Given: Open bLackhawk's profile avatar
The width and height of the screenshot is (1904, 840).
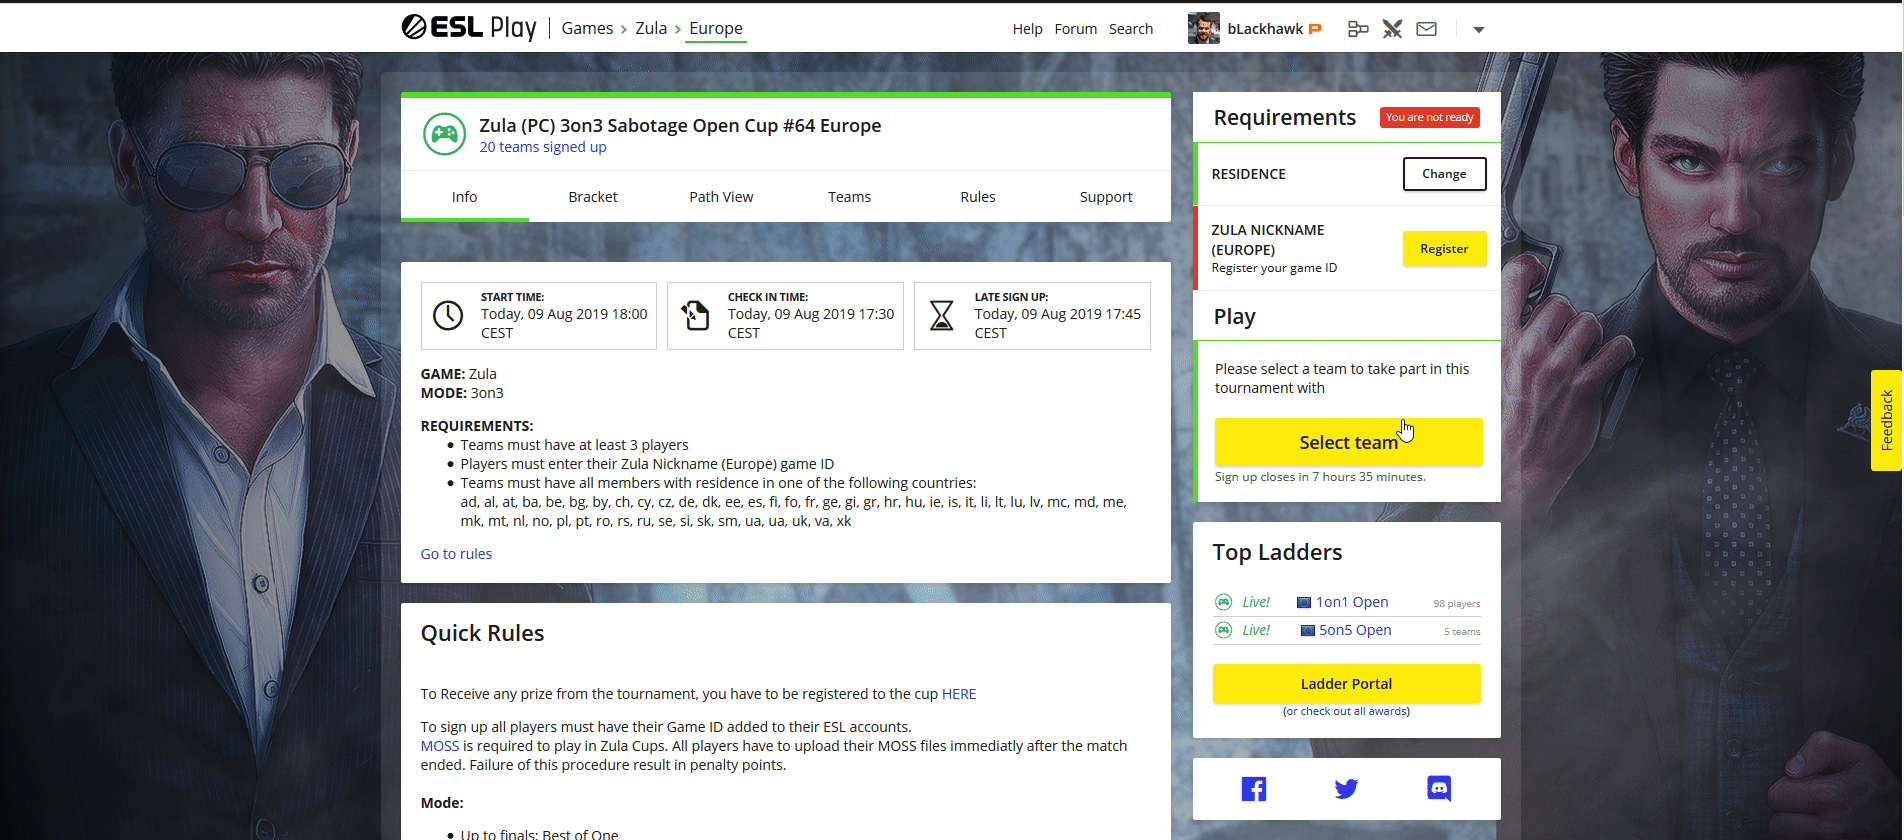Looking at the screenshot, I should 1204,28.
